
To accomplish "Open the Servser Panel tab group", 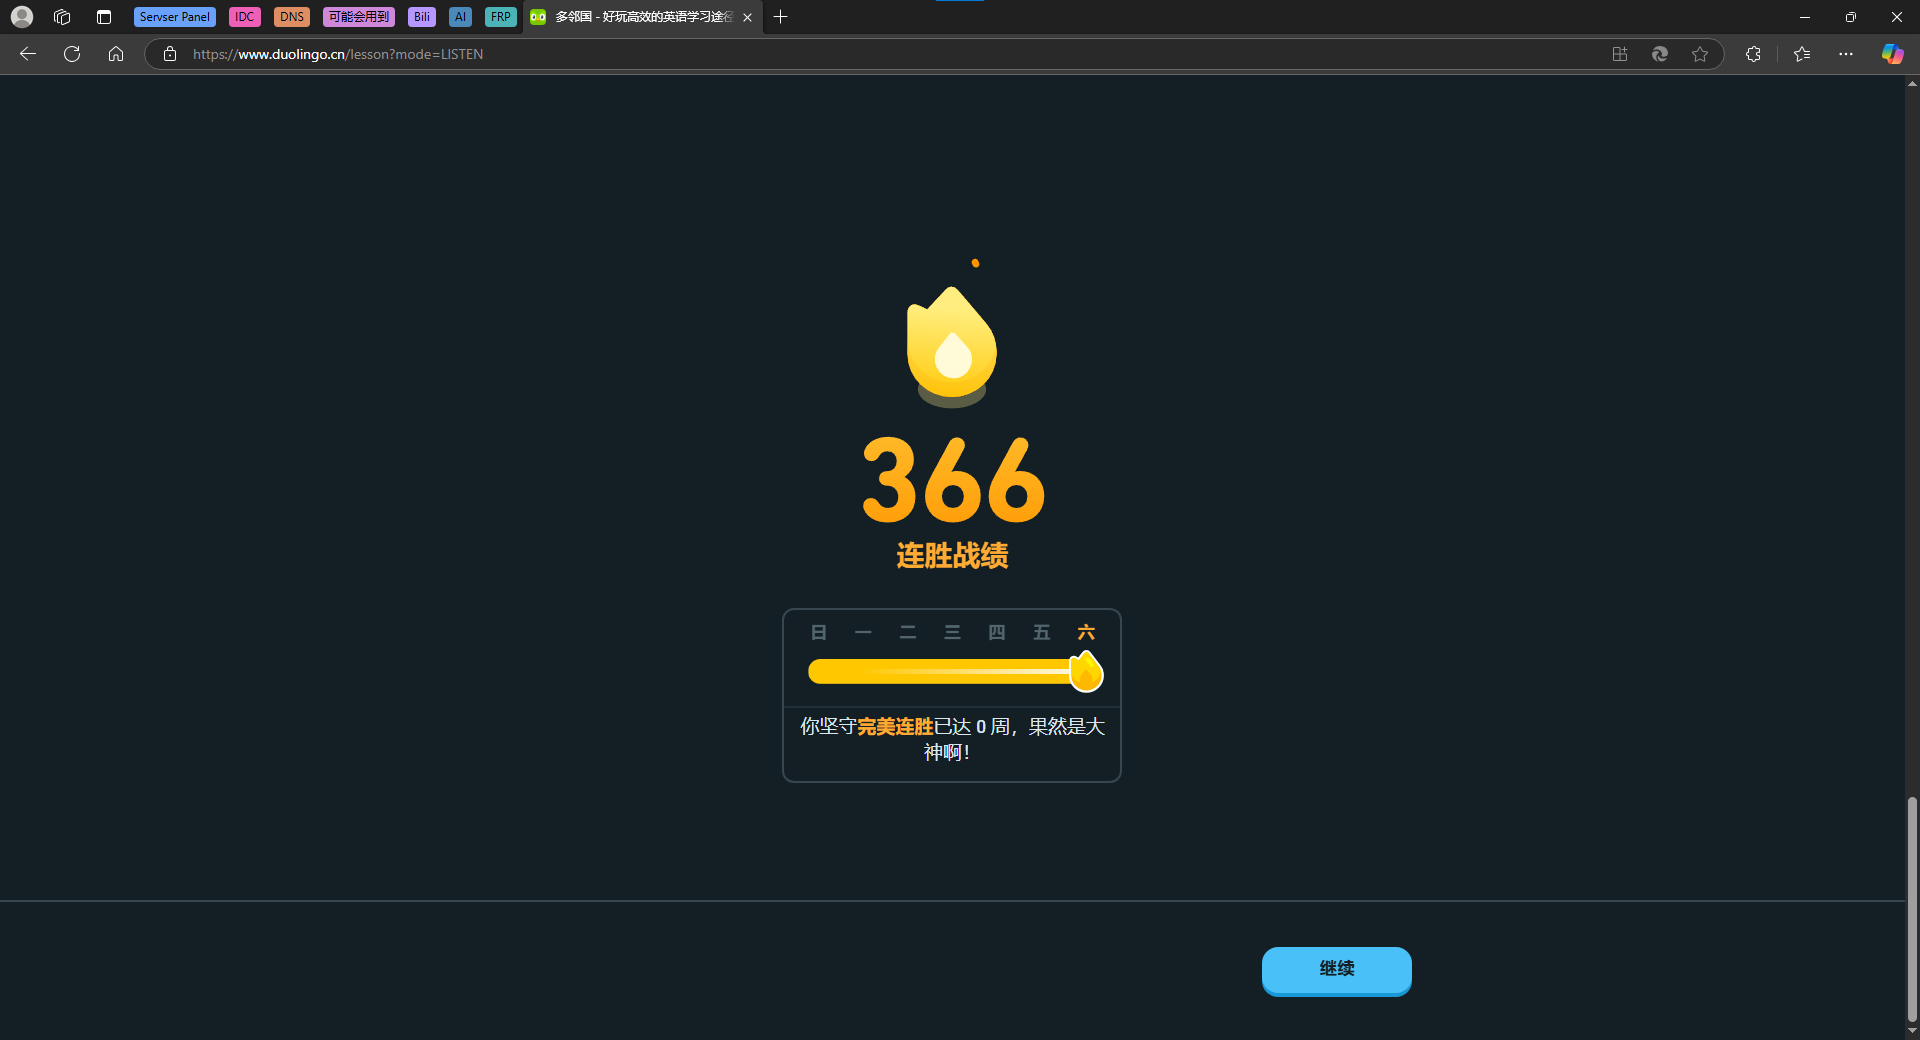I will click(x=174, y=17).
